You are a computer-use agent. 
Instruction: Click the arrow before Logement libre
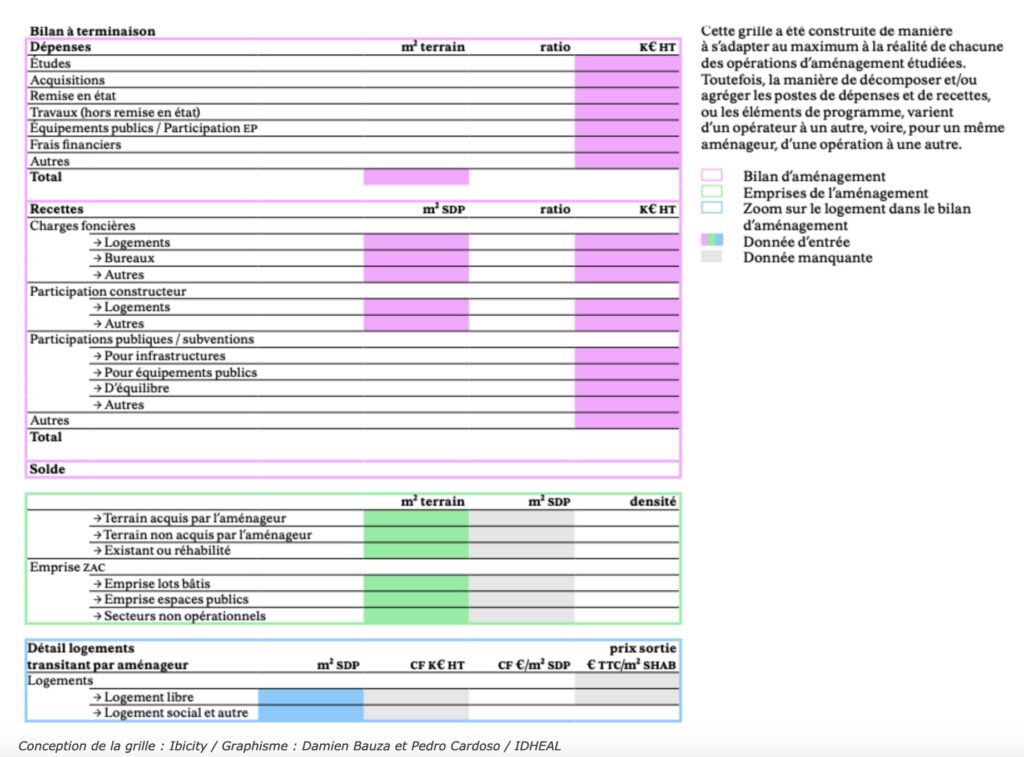[x=97, y=697]
